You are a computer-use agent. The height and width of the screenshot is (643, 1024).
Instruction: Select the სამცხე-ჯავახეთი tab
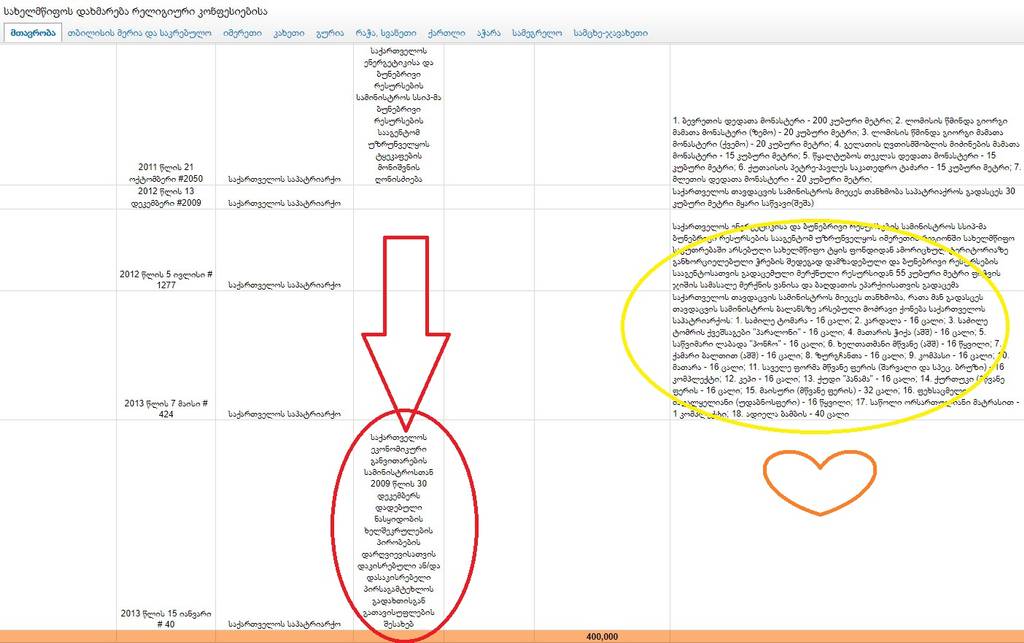pos(611,33)
